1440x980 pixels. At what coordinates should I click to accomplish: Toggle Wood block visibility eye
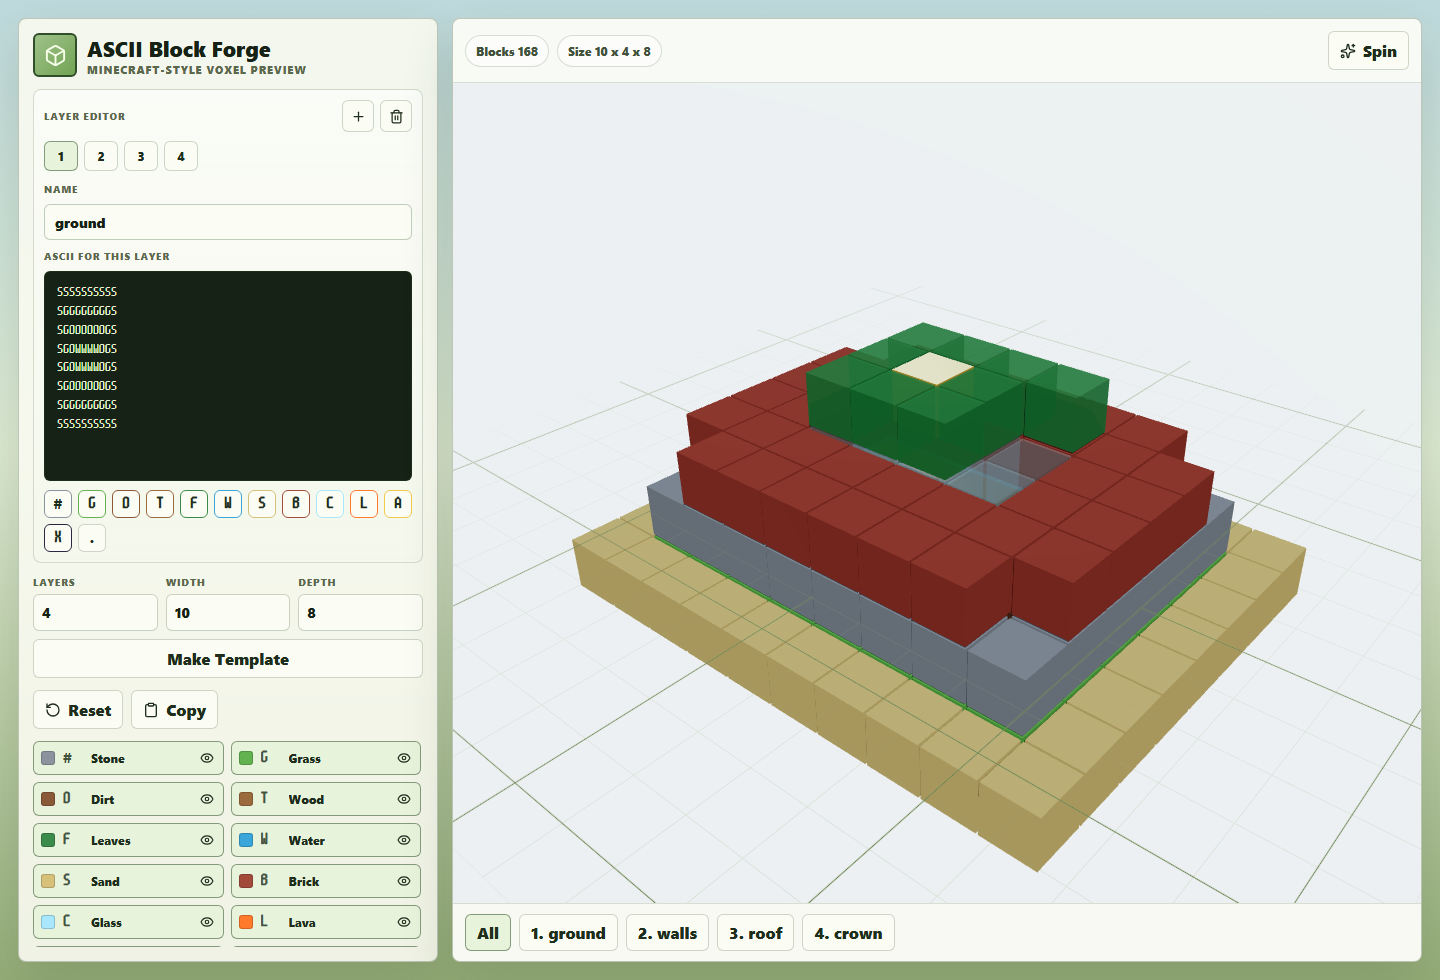click(404, 799)
